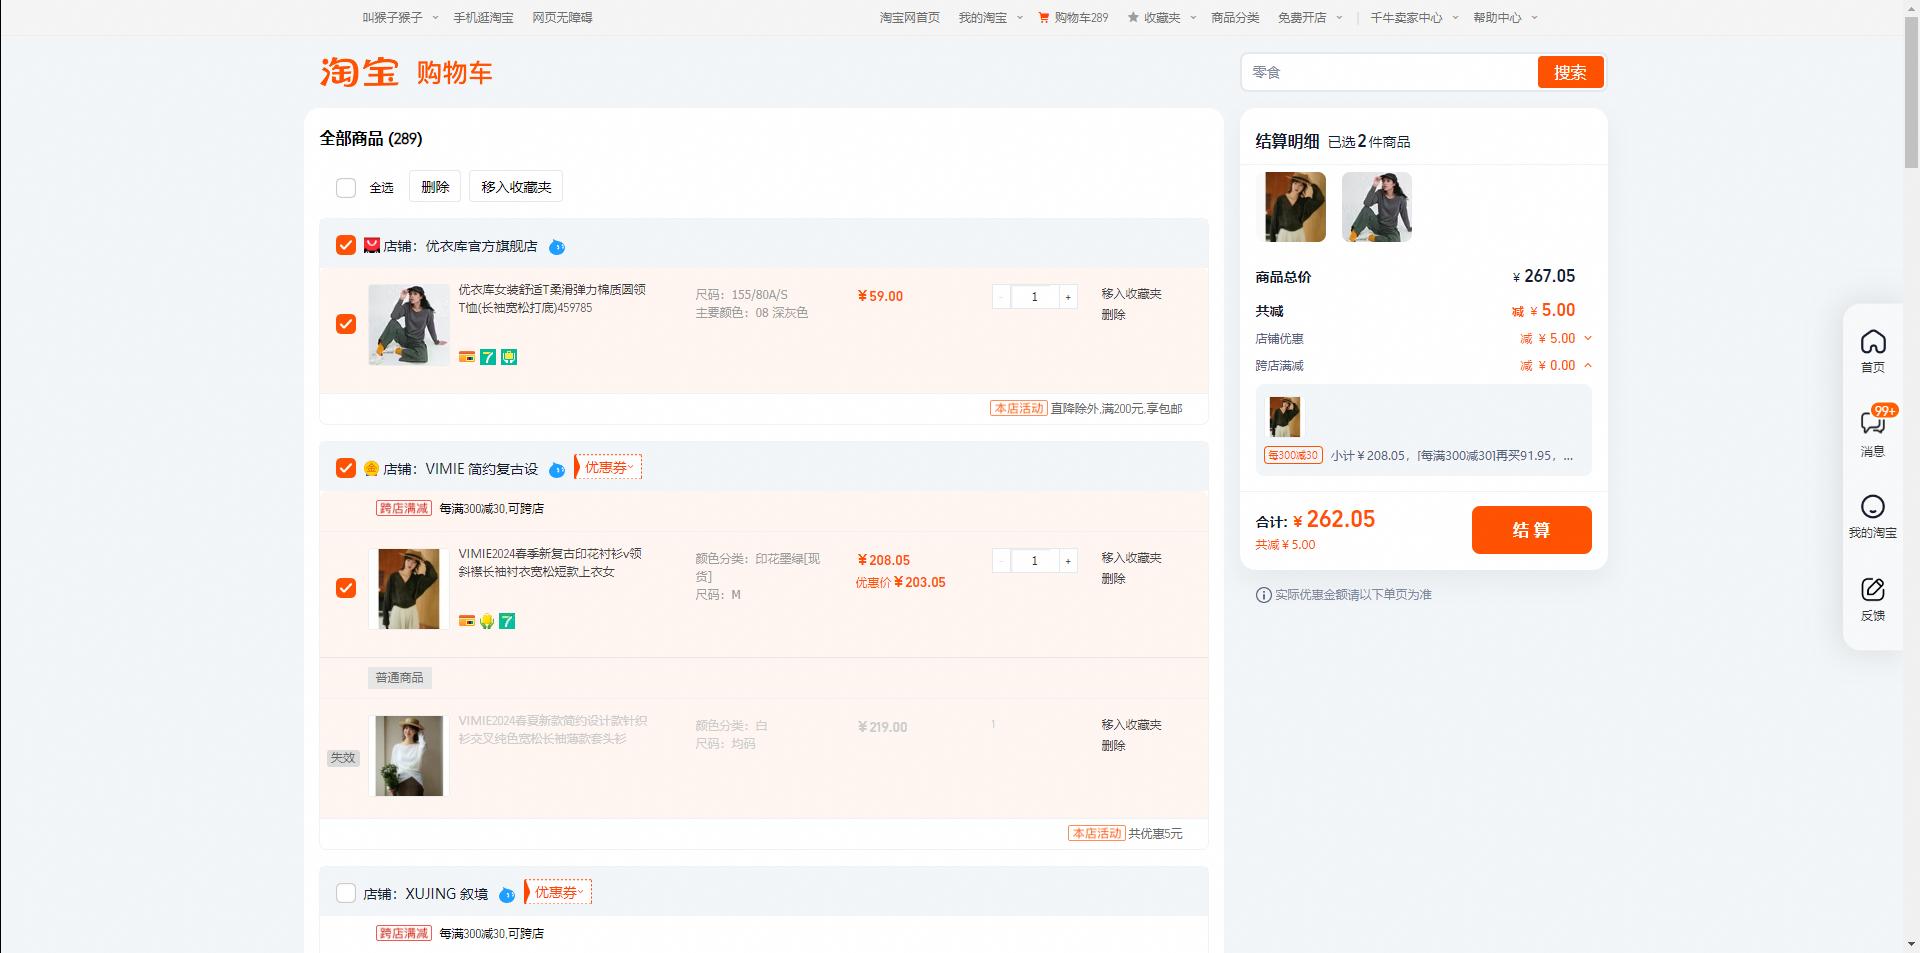This screenshot has width=1920, height=953.
Task: Uncheck the VIMIE 简约复古设 shop checkbox
Action: click(346, 468)
